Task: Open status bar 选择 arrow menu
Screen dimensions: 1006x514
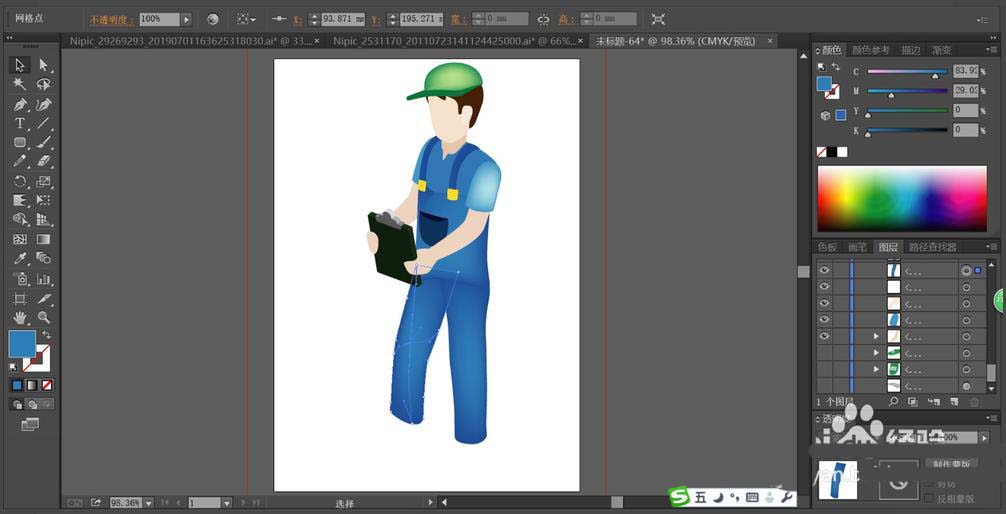Action: pos(431,502)
